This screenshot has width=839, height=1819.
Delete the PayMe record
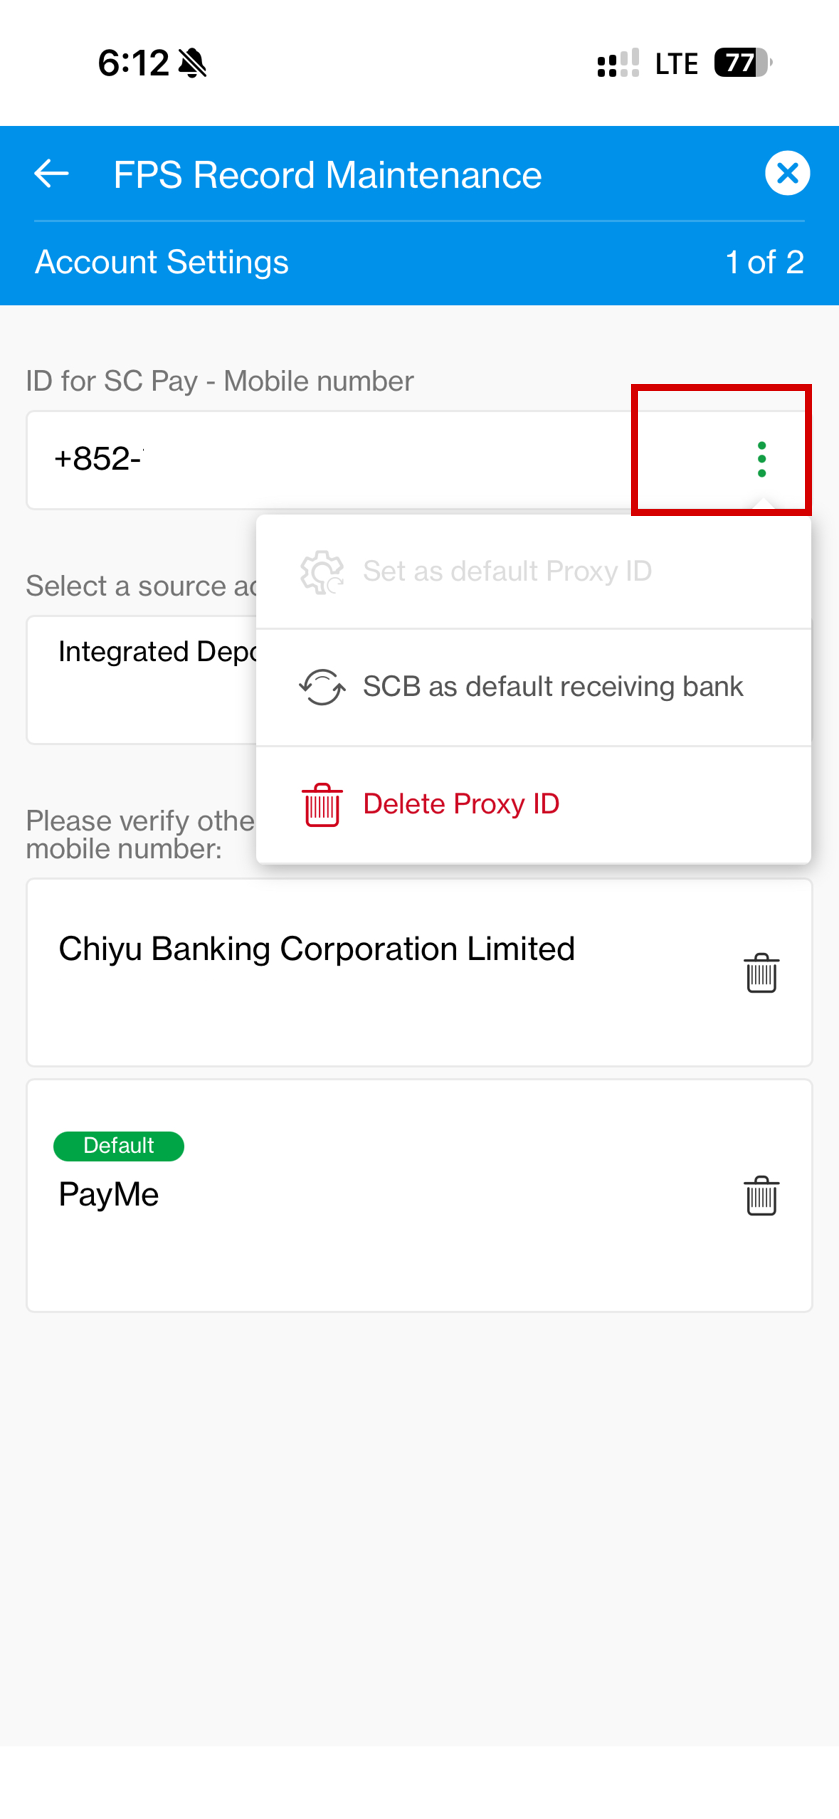761,1196
